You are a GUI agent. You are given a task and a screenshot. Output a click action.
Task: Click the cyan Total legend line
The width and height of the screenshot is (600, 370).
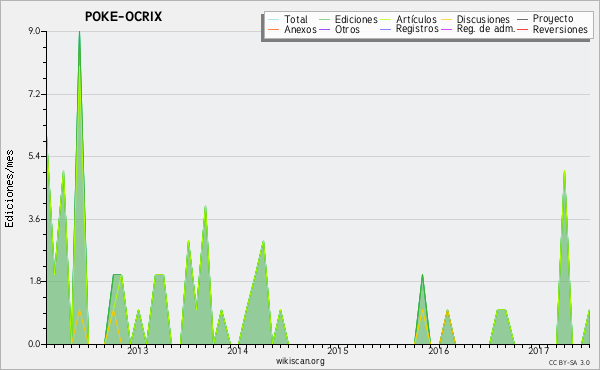tap(274, 19)
